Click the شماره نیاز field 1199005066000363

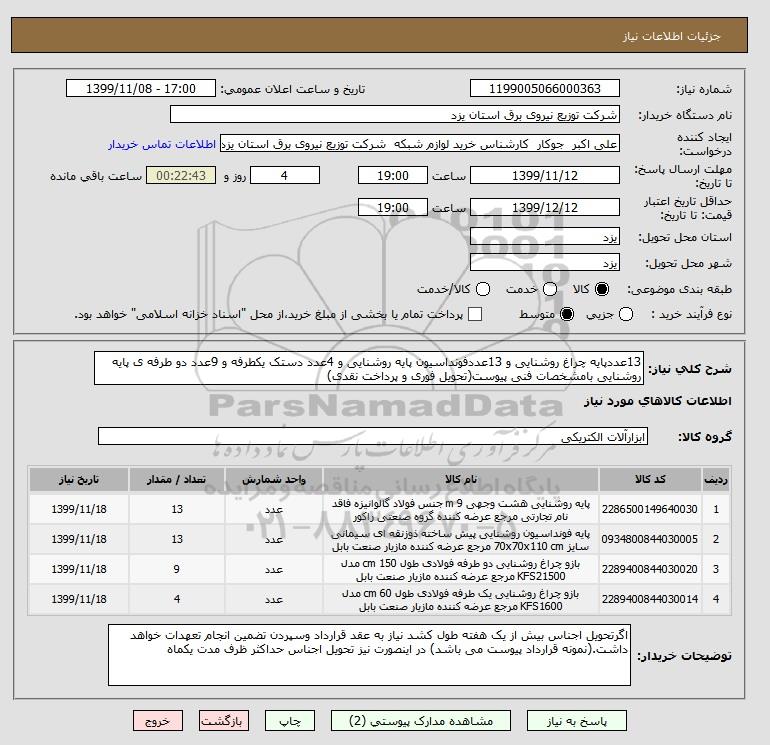tap(545, 88)
